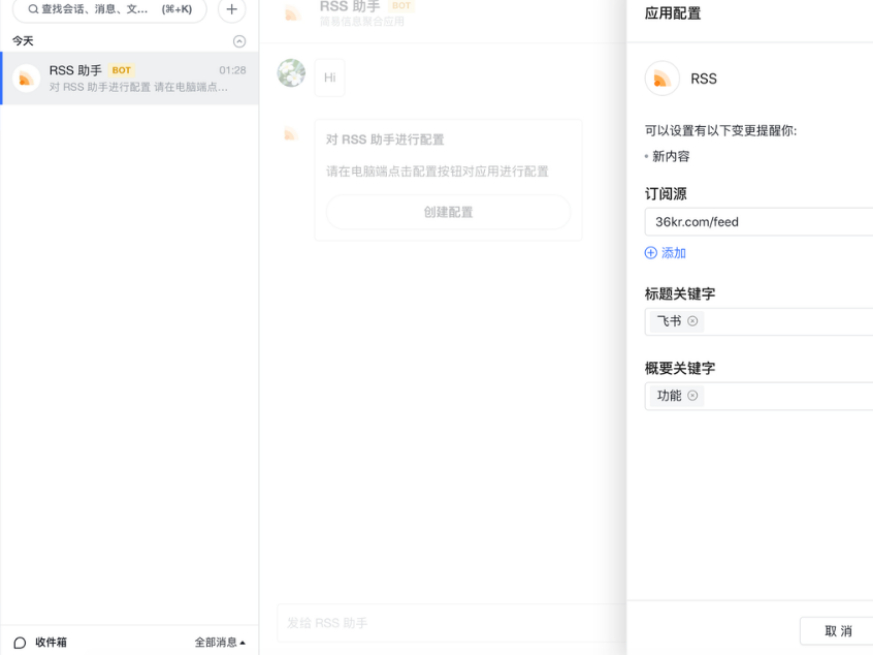Click the BOT tag next to RSS 助手
The height and width of the screenshot is (655, 873).
pos(121,70)
